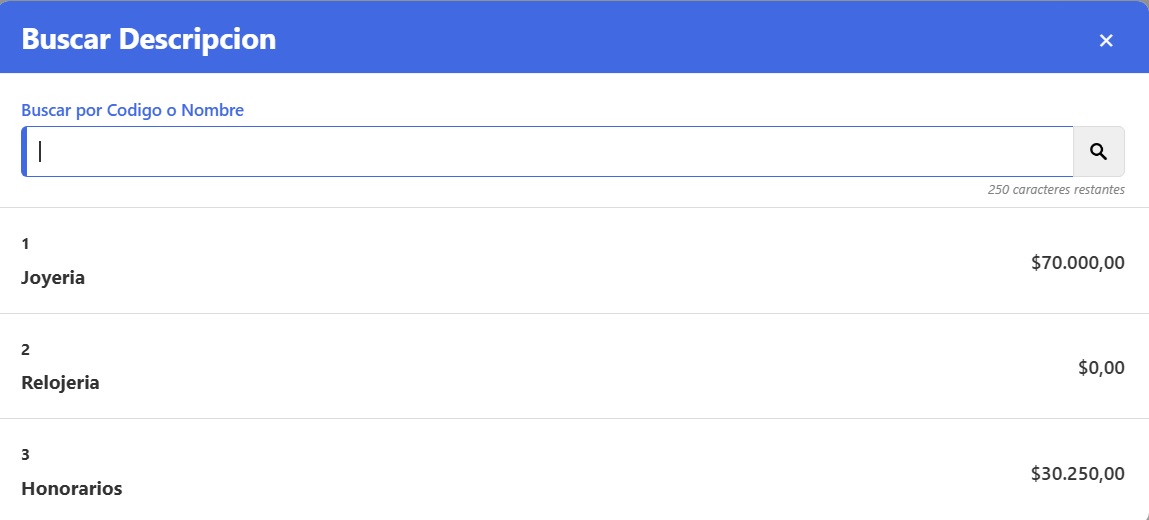1149x520 pixels.
Task: Click the "Buscar por Codigo o Nombre" label
Action: (x=132, y=110)
